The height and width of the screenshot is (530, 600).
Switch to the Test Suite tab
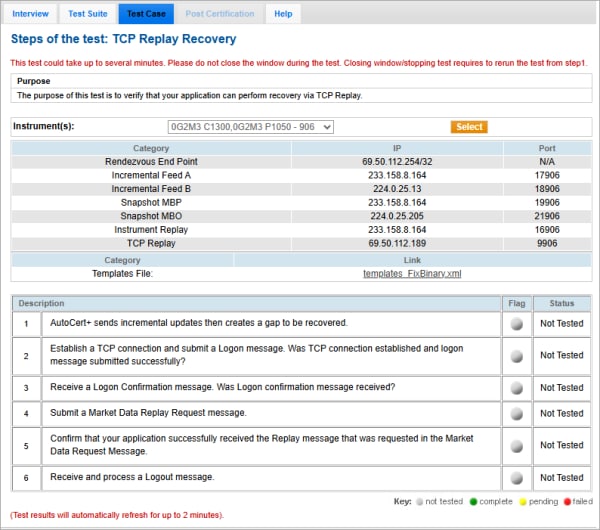click(x=89, y=14)
